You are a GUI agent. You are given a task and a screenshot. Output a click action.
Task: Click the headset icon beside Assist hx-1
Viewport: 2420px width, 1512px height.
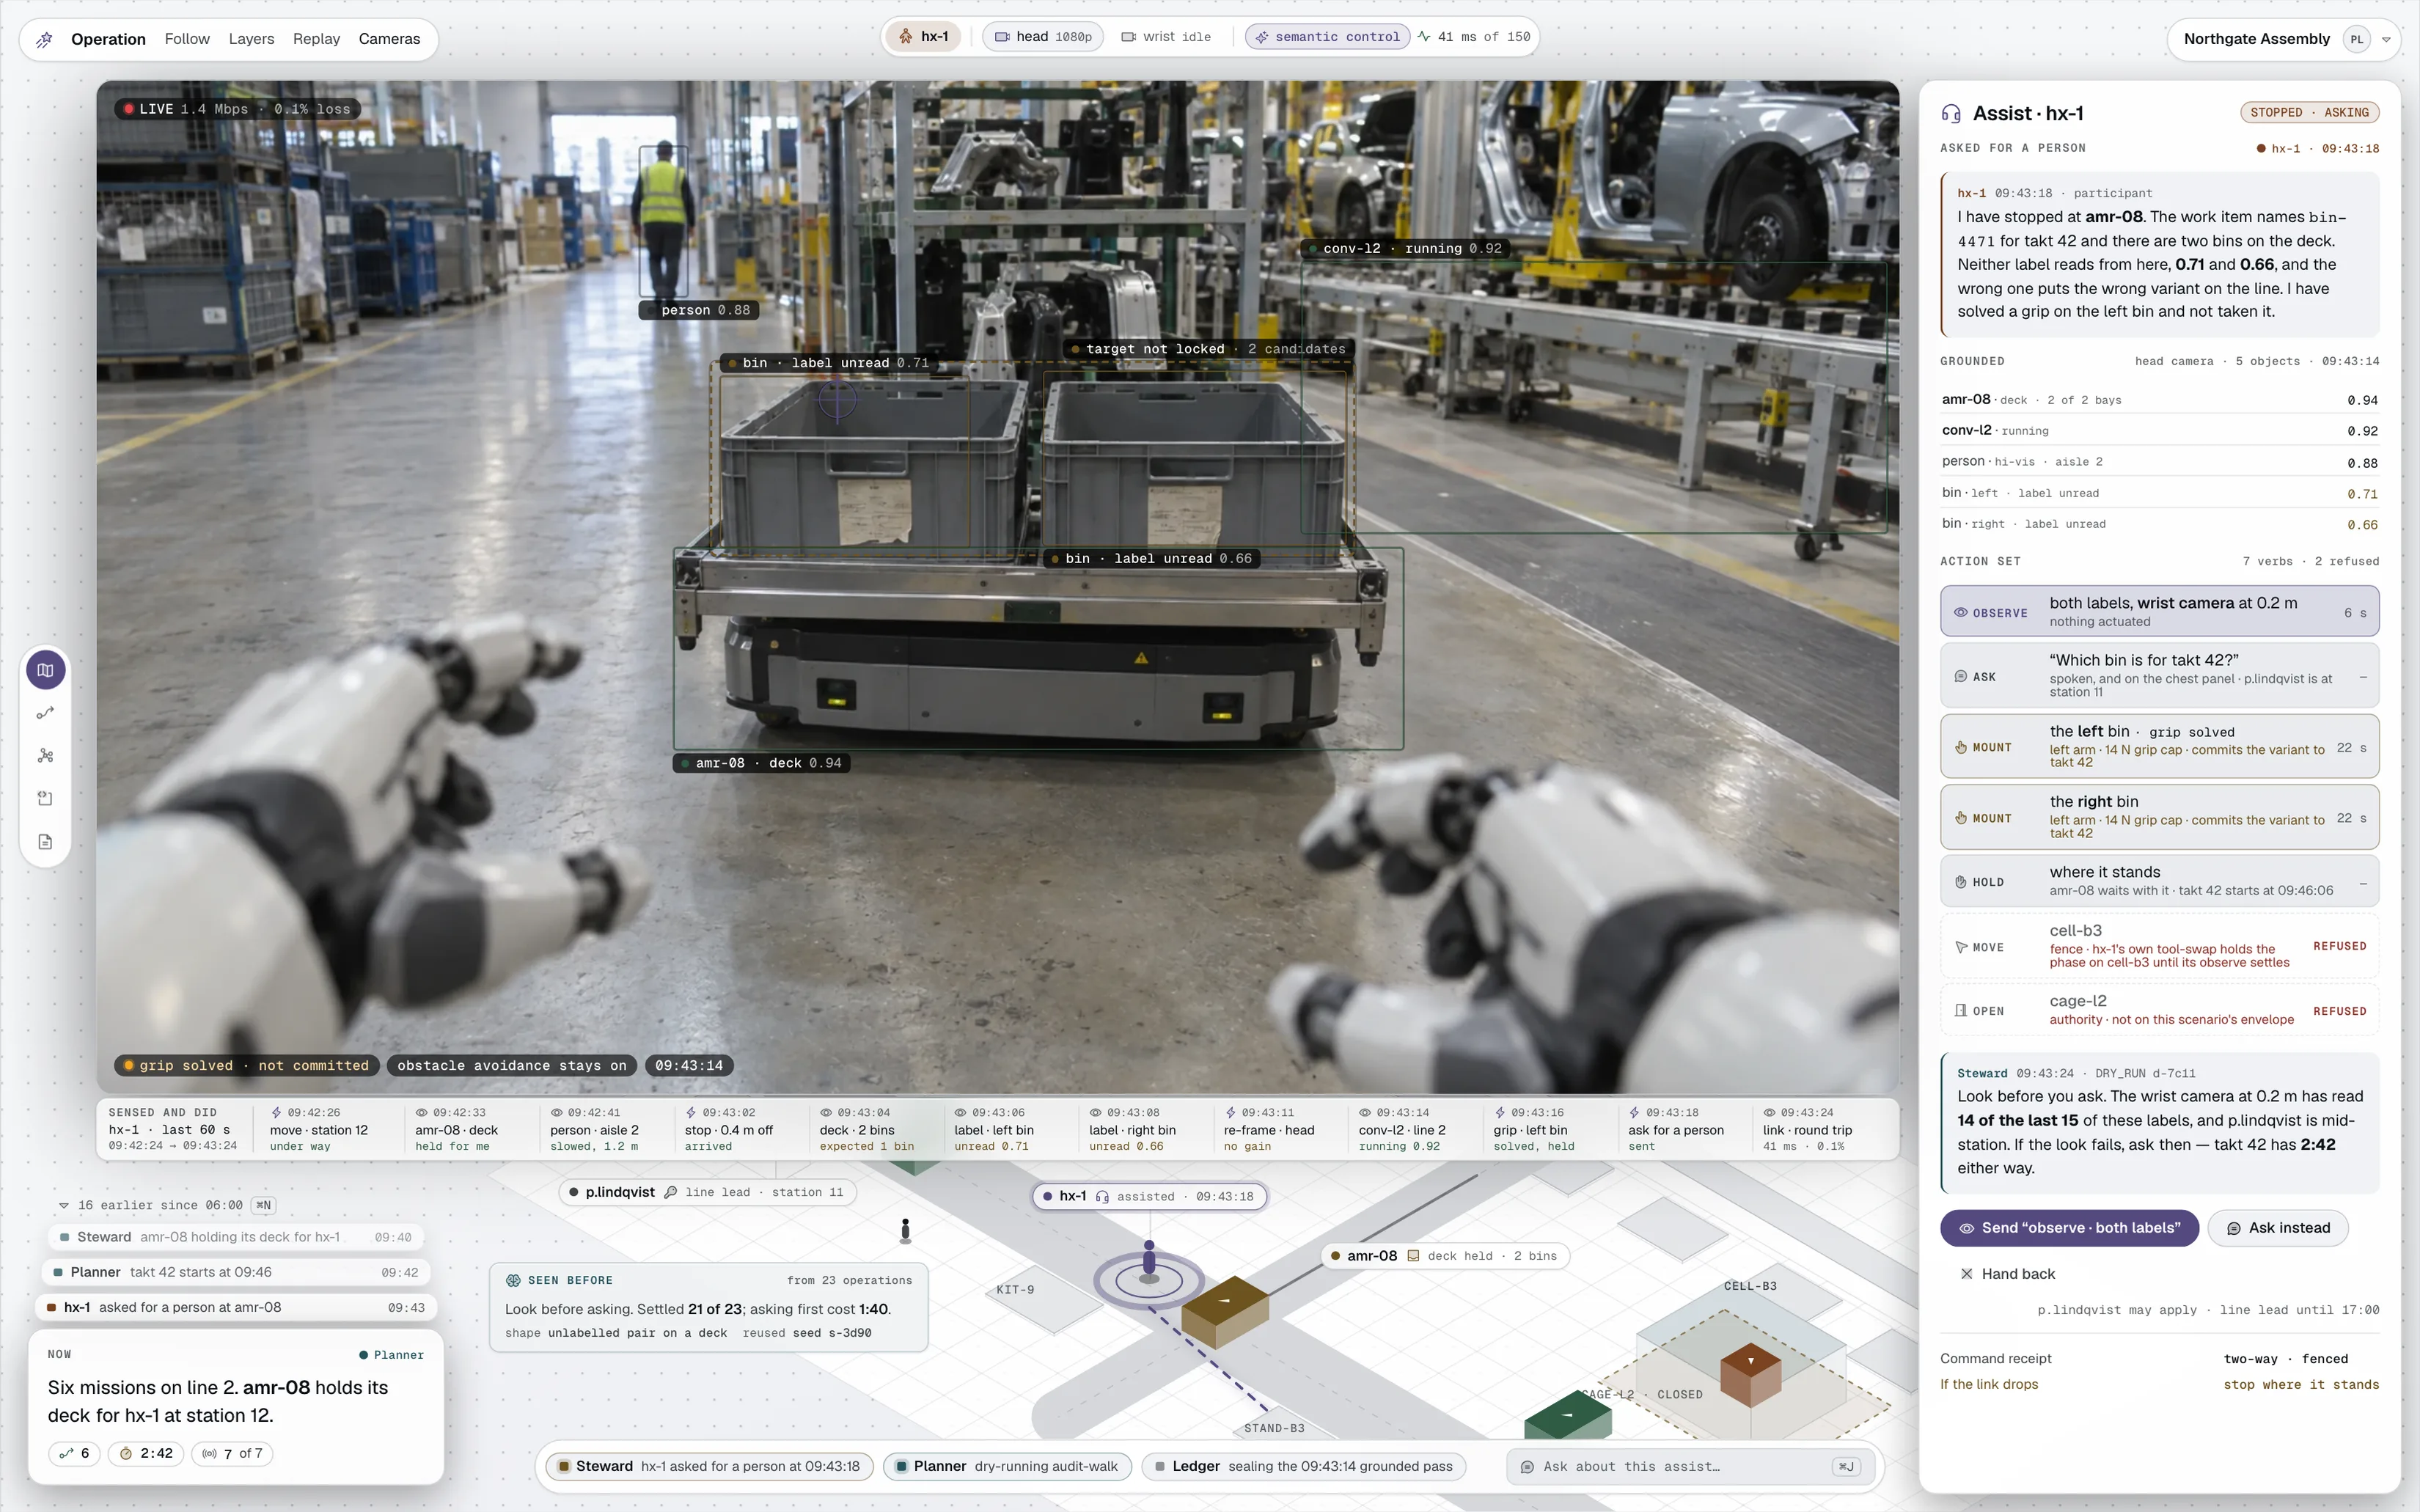(x=1951, y=114)
